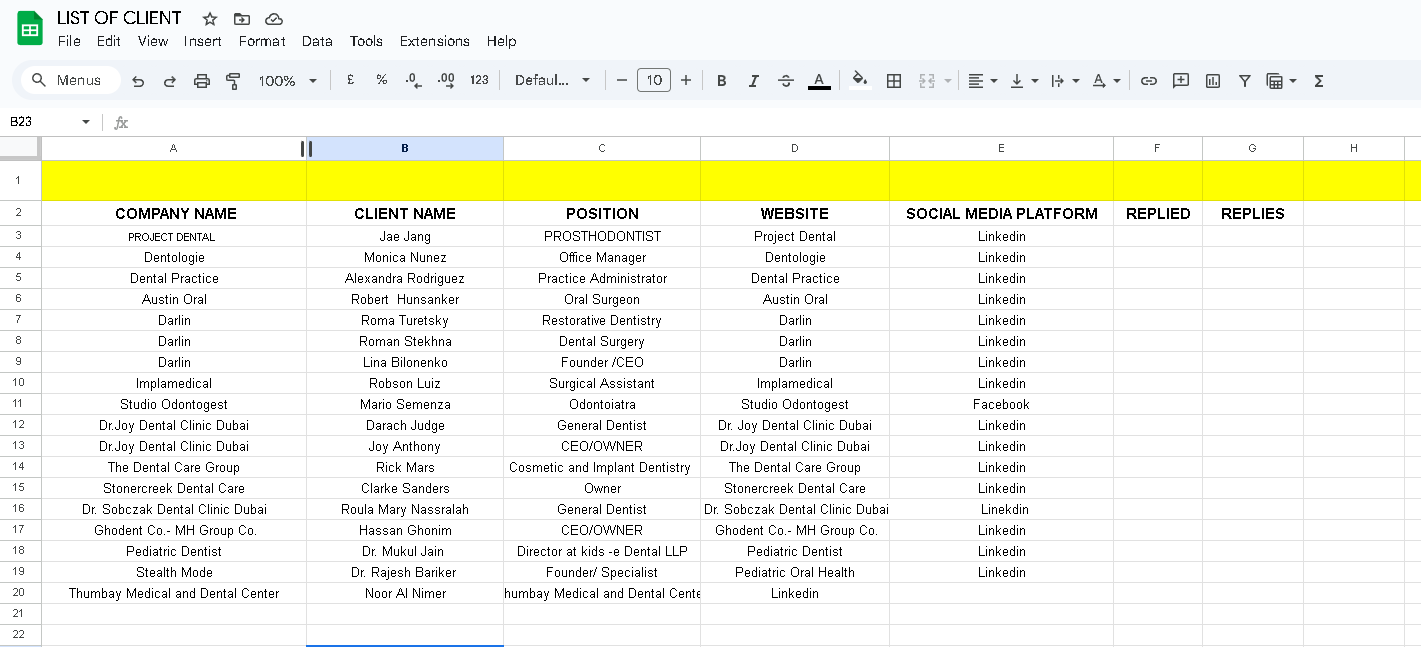Select row 11 header
This screenshot has width=1421, height=647.
(x=20, y=404)
